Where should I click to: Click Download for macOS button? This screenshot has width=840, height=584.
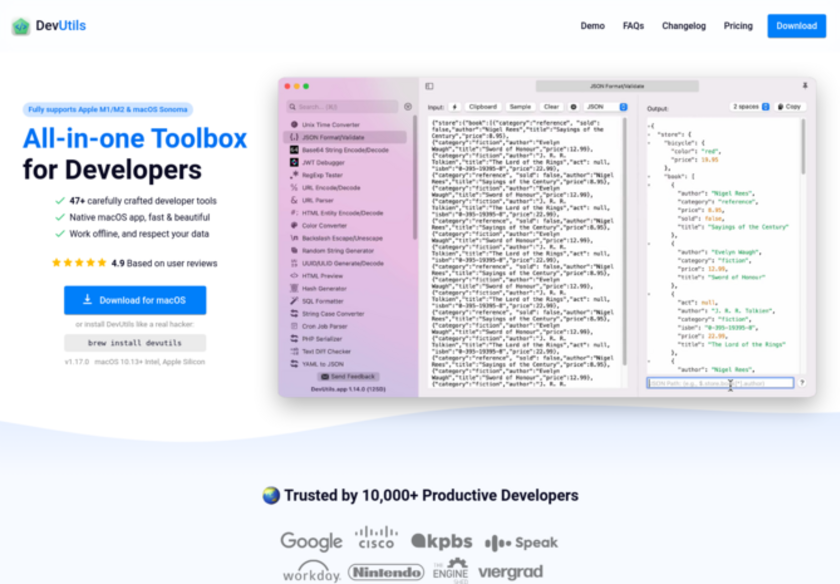[x=135, y=300]
